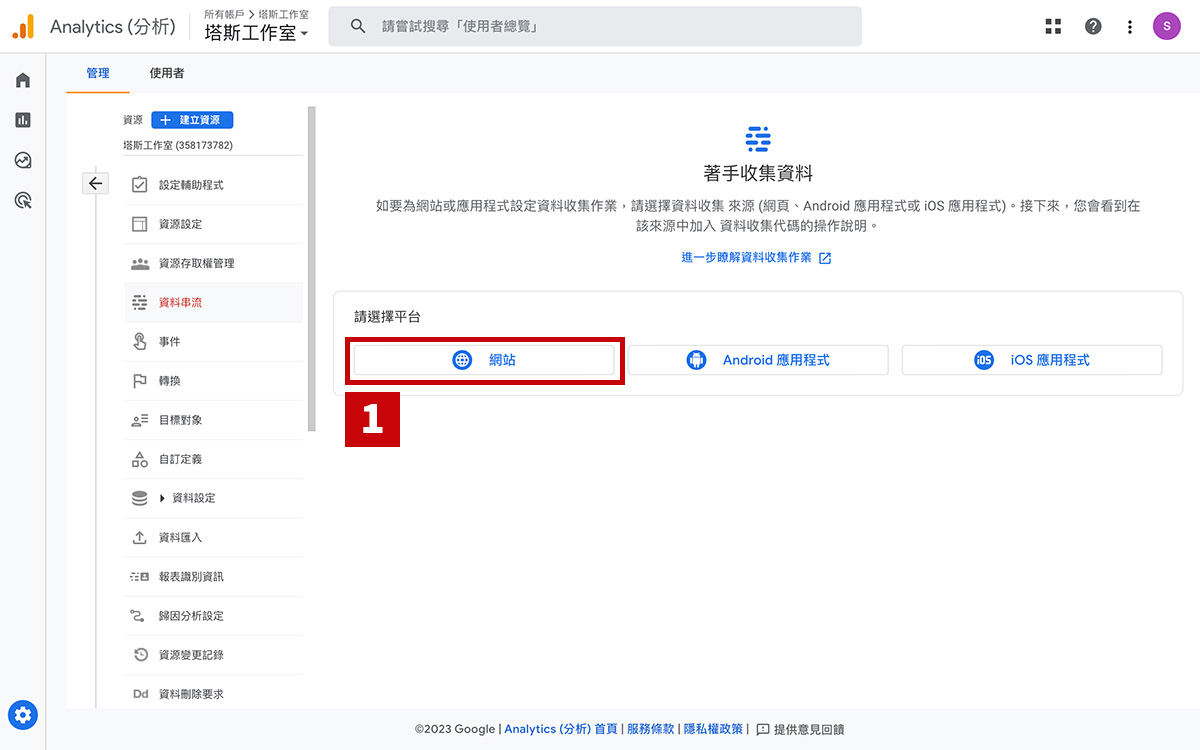Screen dimensions: 1200x750
Task: Open the Google apps grid icon
Action: (x=1053, y=27)
